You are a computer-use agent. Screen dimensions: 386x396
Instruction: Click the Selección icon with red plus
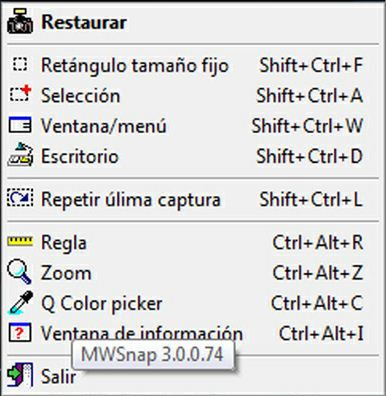[x=20, y=94]
